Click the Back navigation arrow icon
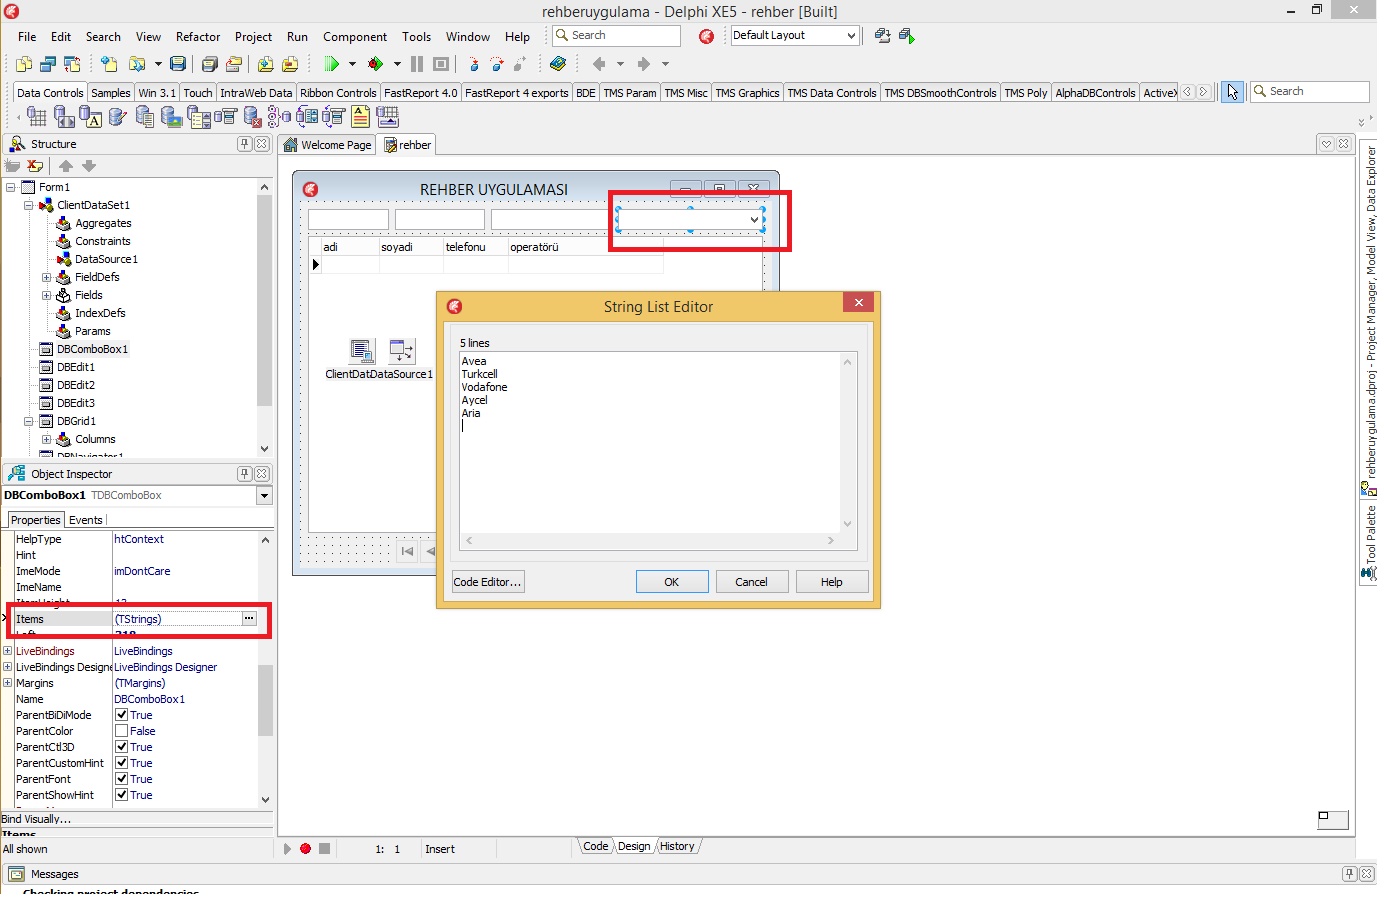This screenshot has width=1384, height=902. (x=599, y=64)
